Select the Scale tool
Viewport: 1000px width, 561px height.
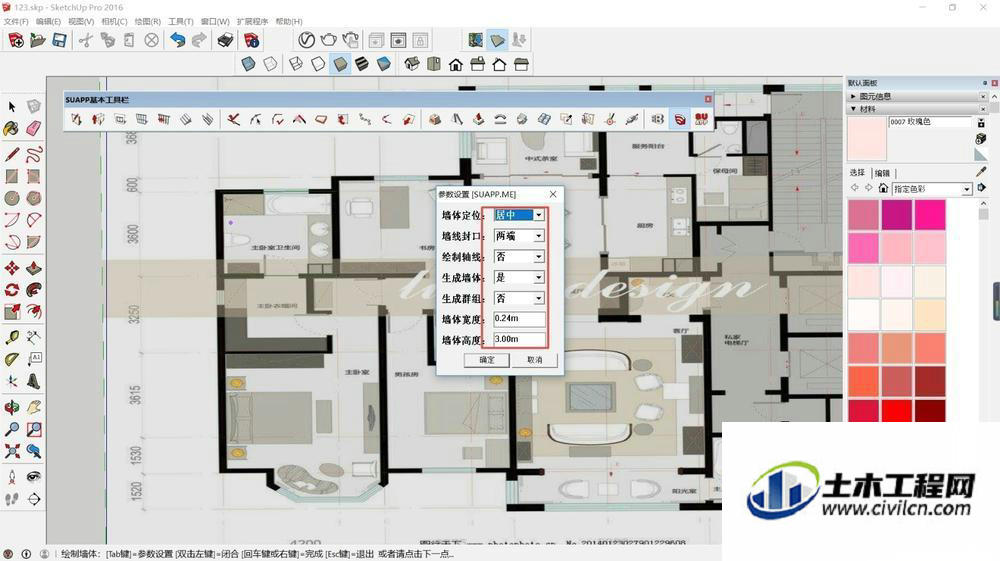point(11,312)
